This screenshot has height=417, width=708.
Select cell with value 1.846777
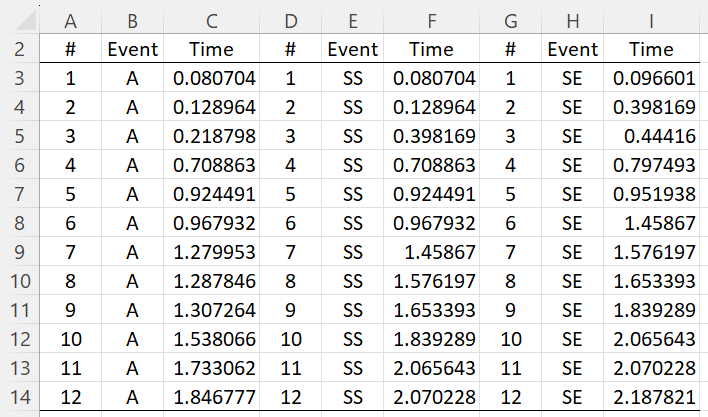[212, 397]
